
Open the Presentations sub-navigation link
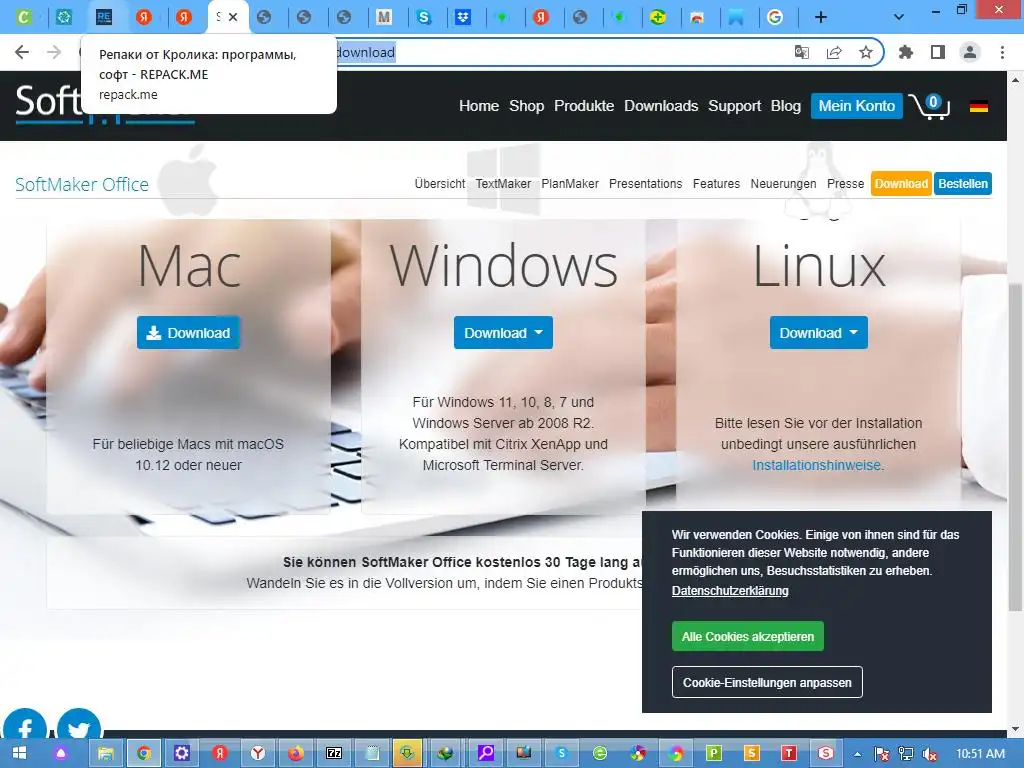pyautogui.click(x=645, y=184)
